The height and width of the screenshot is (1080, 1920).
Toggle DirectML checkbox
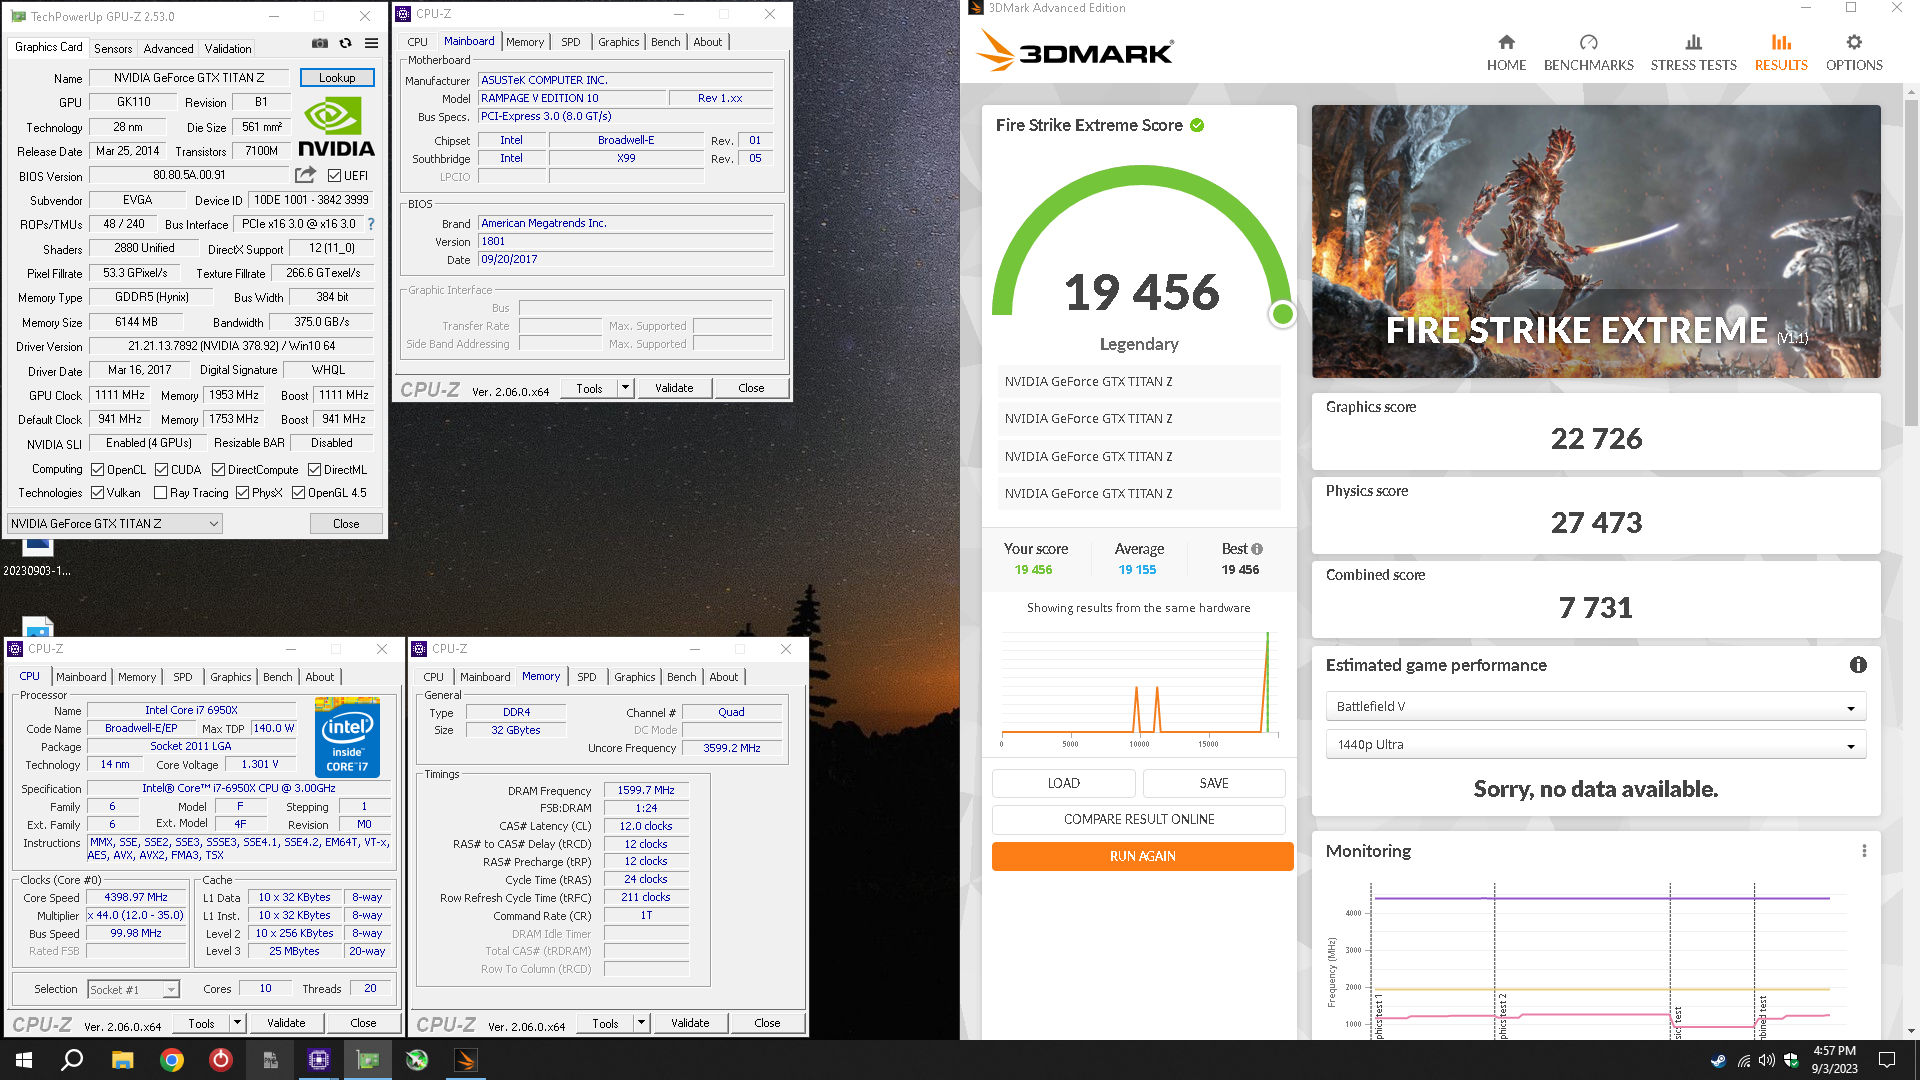tap(314, 470)
